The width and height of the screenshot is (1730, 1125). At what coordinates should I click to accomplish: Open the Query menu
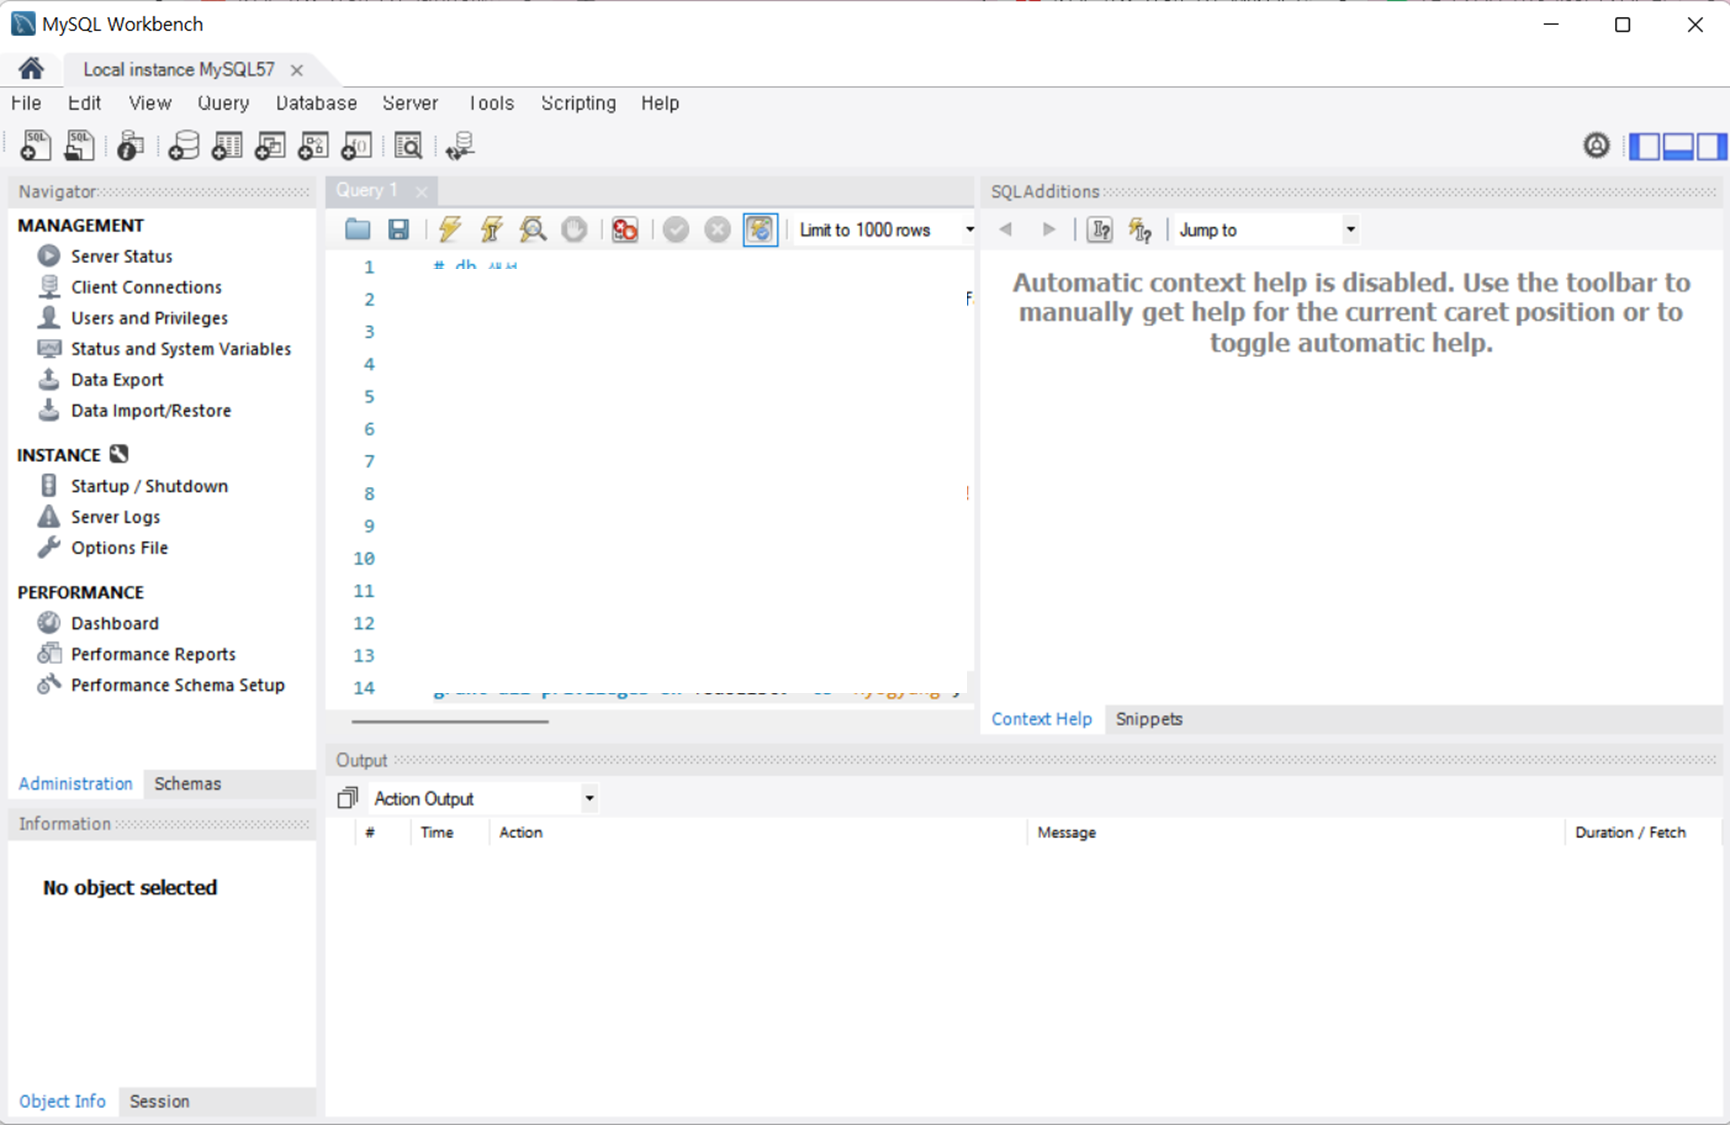tap(223, 103)
